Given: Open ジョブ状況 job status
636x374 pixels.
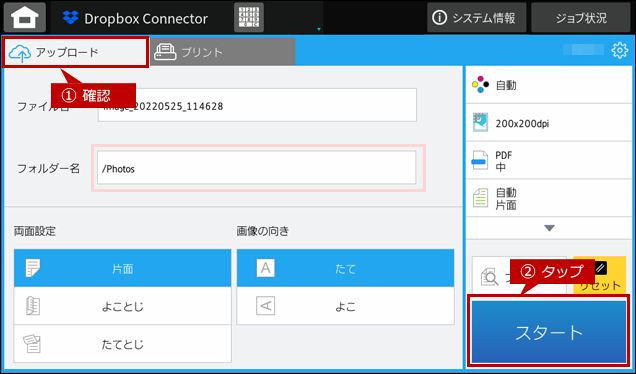Looking at the screenshot, I should (581, 17).
